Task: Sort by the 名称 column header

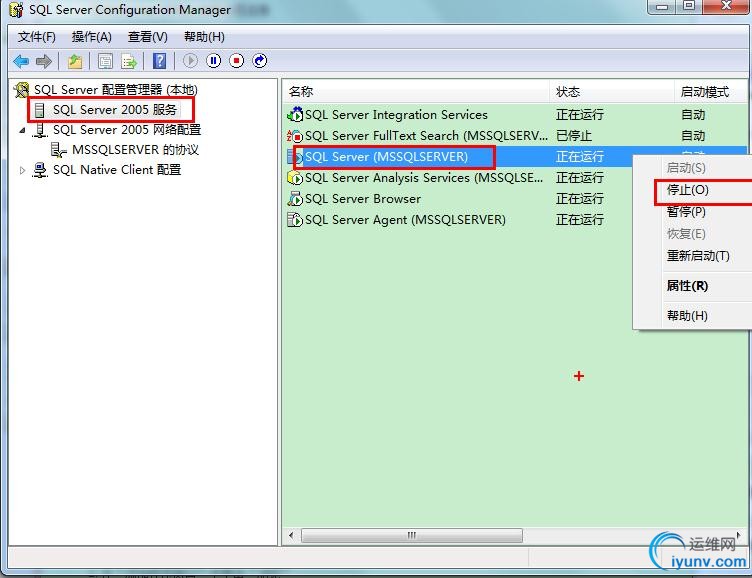Action: tap(415, 92)
